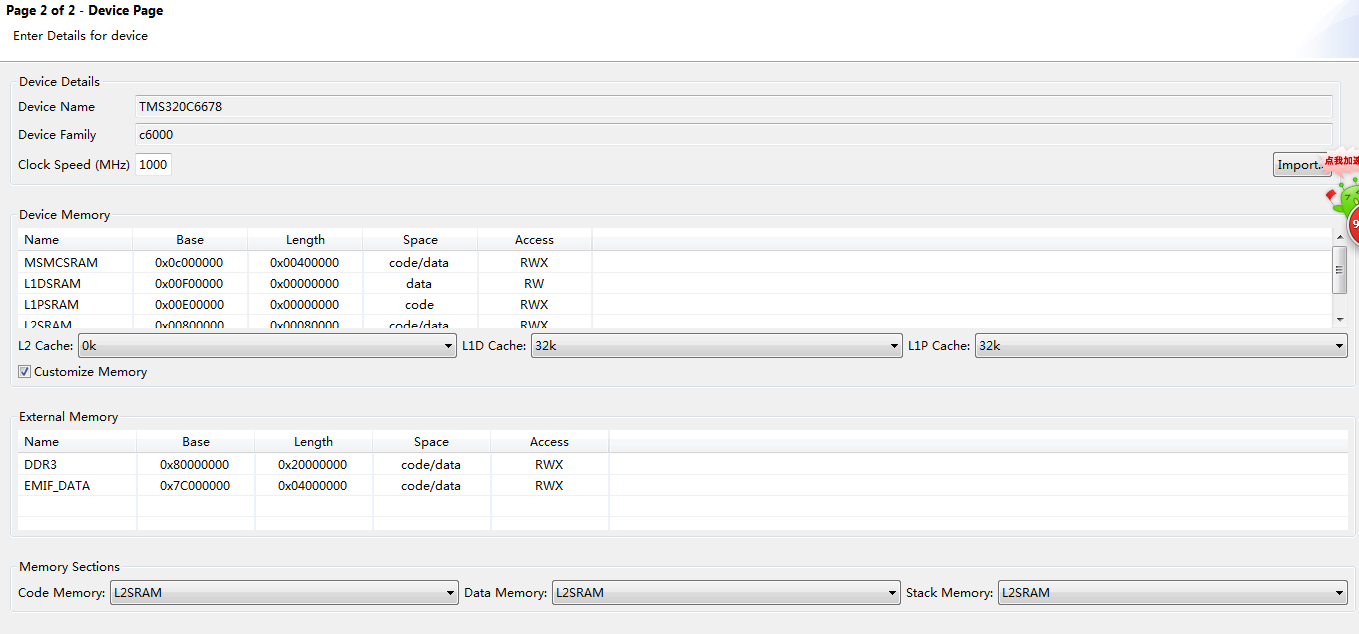Click Device Memory scrollbar down arrow
Viewport: 1359px width, 634px height.
click(x=1339, y=319)
